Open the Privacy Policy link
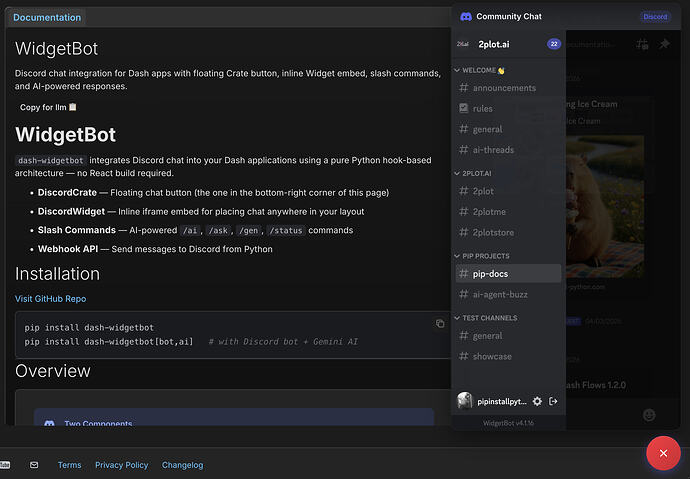This screenshot has height=479, width=690. [x=121, y=465]
